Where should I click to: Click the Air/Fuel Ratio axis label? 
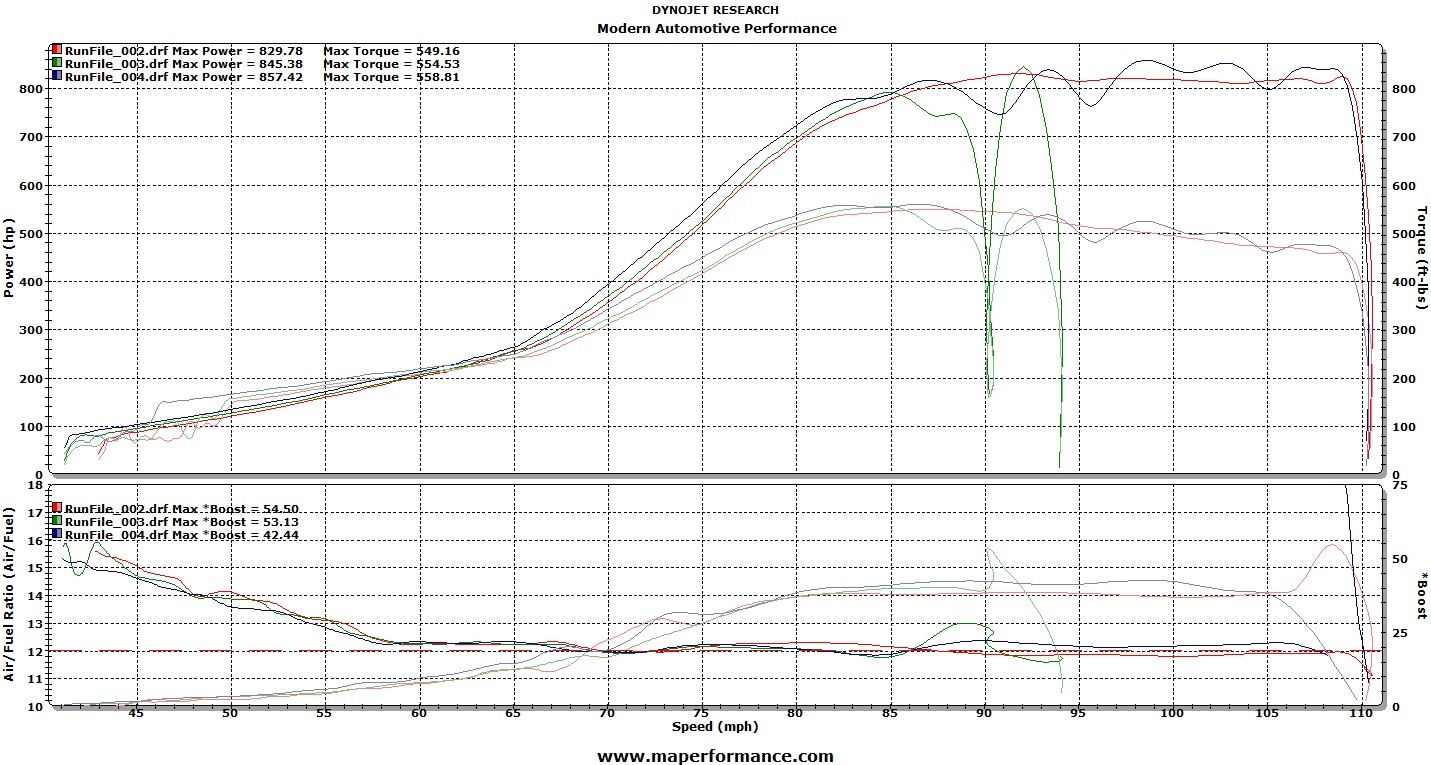point(10,594)
